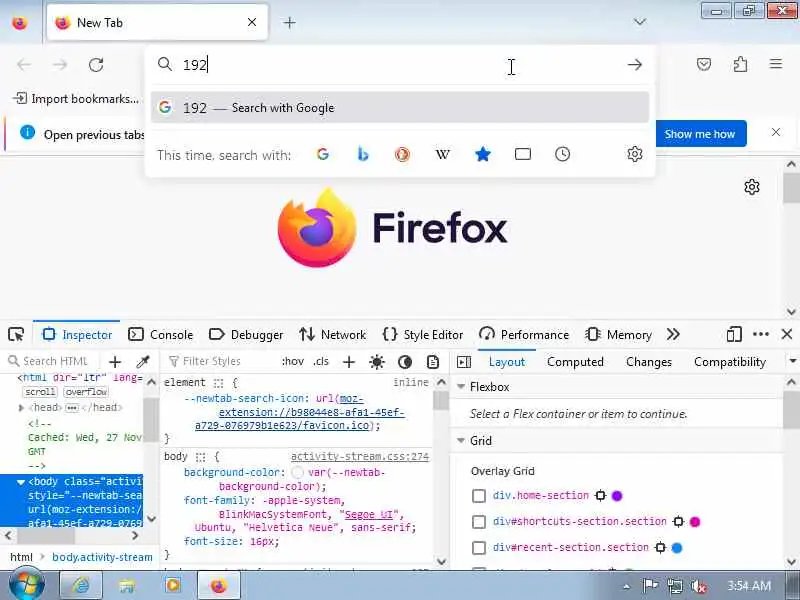This screenshot has width=800, height=600.
Task: Create new node with plus icon
Action: pyautogui.click(x=115, y=362)
